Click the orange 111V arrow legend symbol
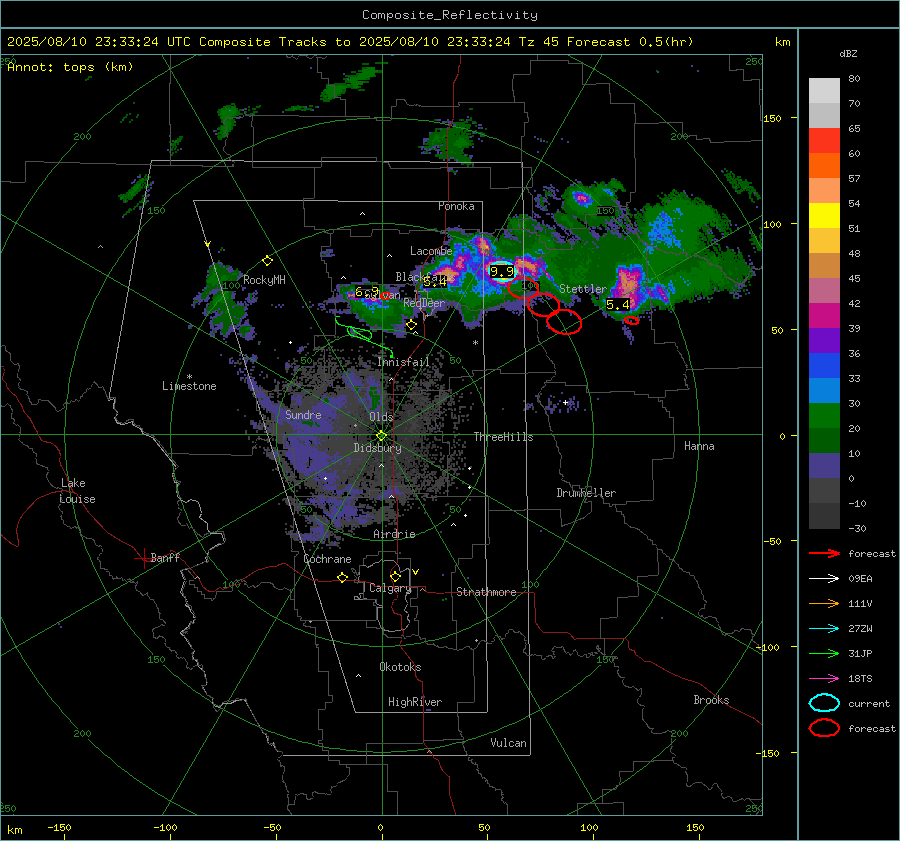The width and height of the screenshot is (900, 841). [824, 603]
